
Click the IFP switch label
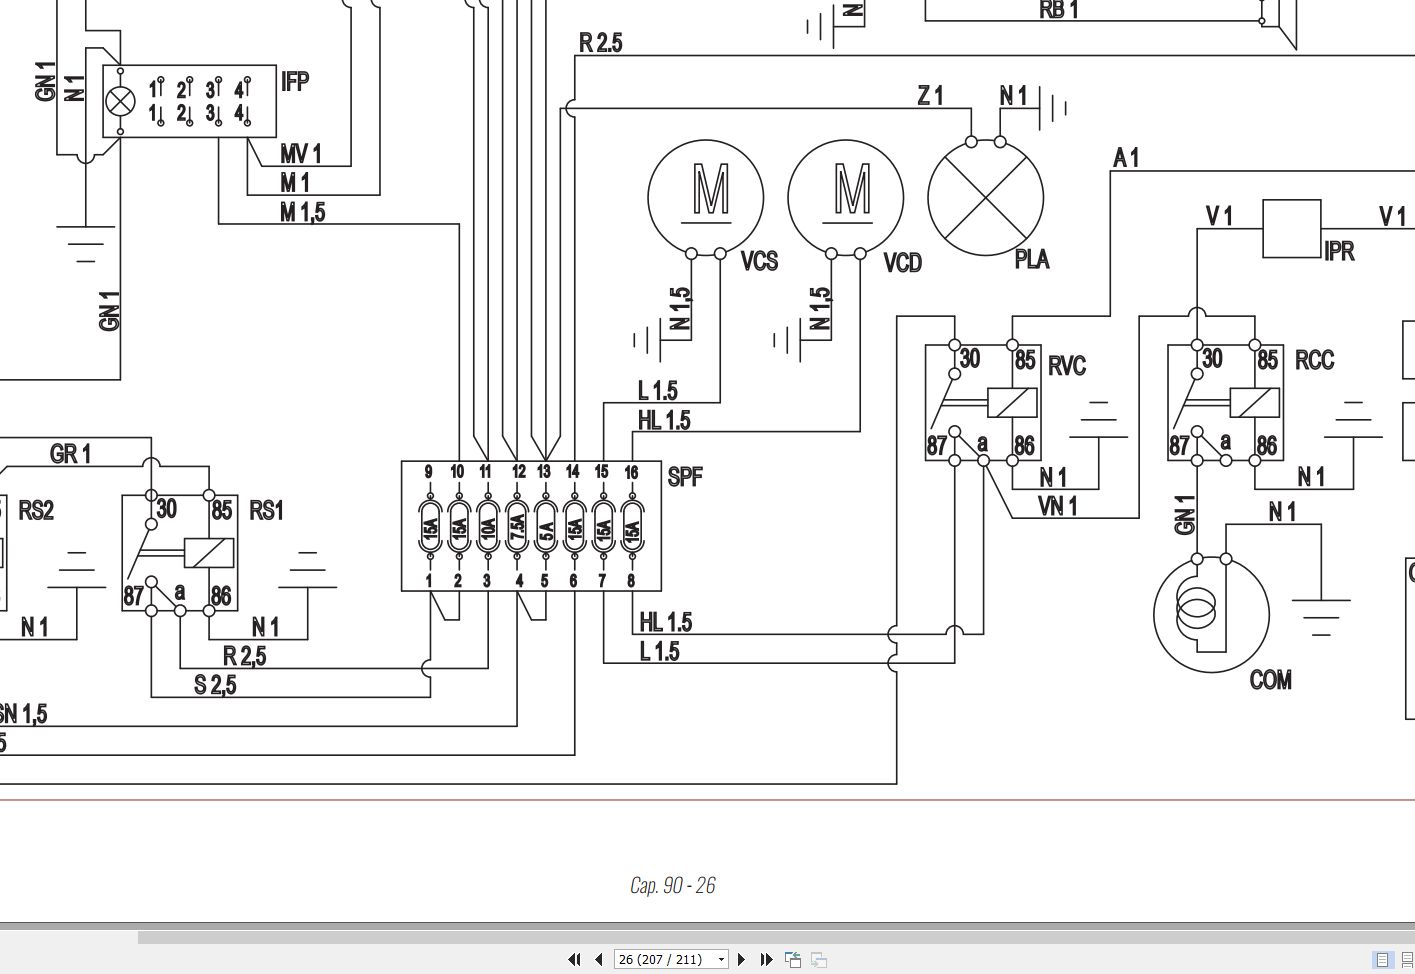tap(295, 82)
